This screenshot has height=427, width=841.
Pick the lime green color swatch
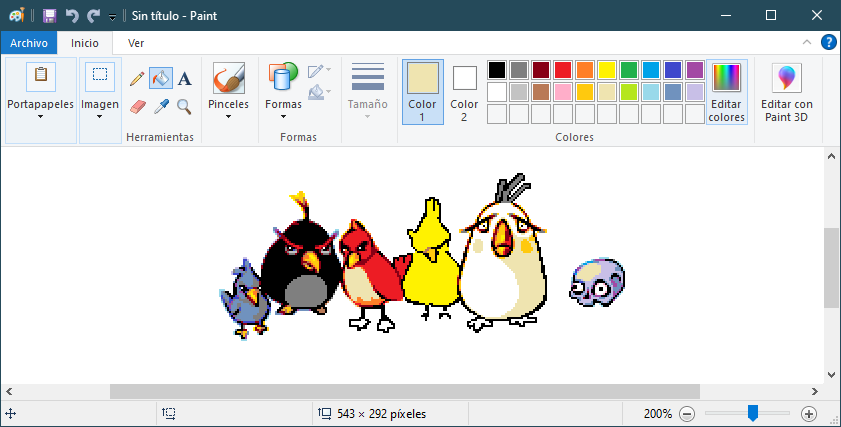[629, 92]
